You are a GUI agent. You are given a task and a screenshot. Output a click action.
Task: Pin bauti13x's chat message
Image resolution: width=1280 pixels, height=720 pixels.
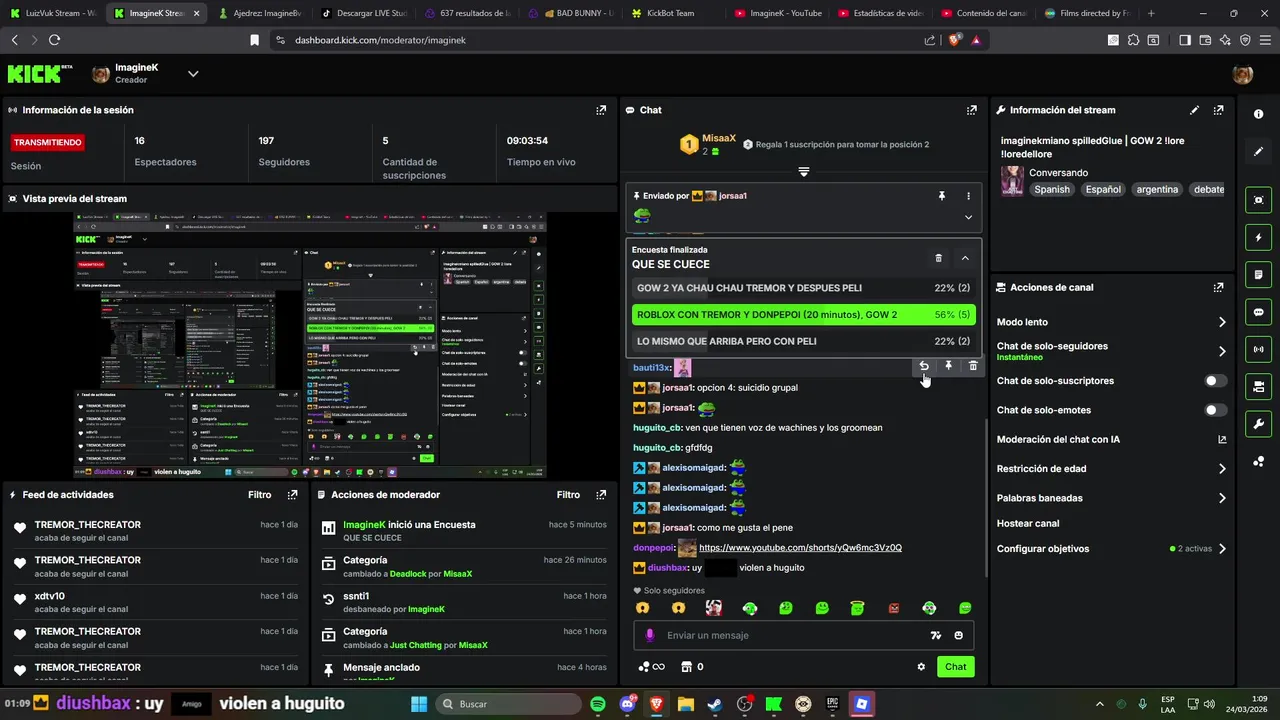click(x=949, y=366)
